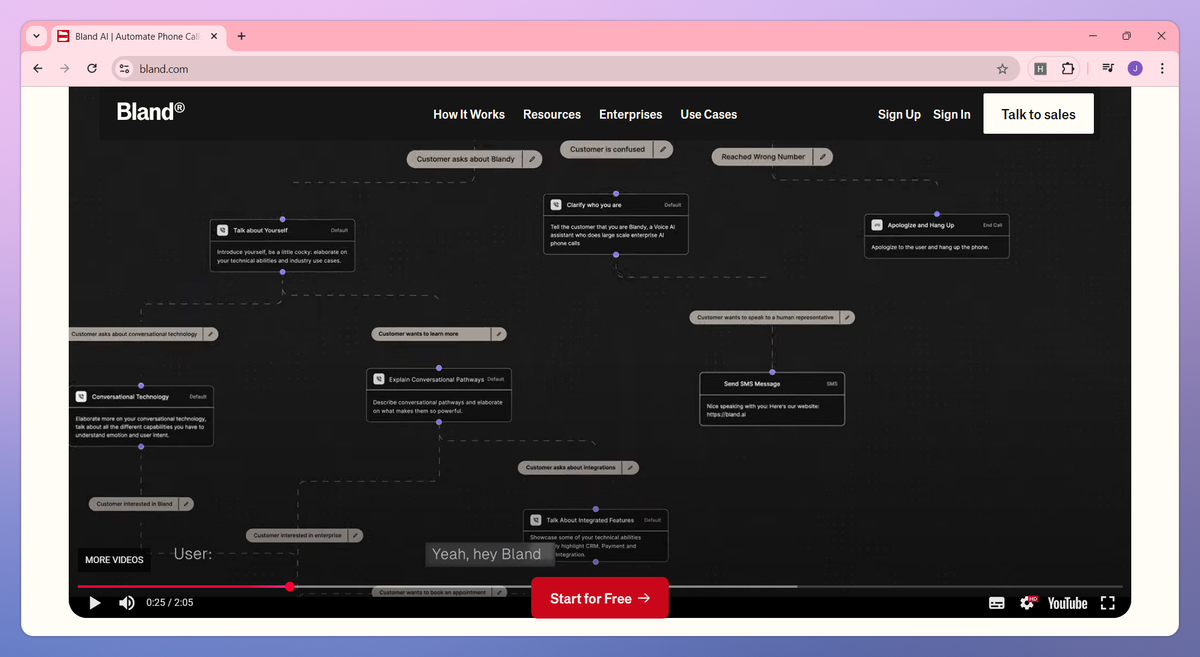
Task: Select the Clarify who you are title
Action: click(x=594, y=205)
